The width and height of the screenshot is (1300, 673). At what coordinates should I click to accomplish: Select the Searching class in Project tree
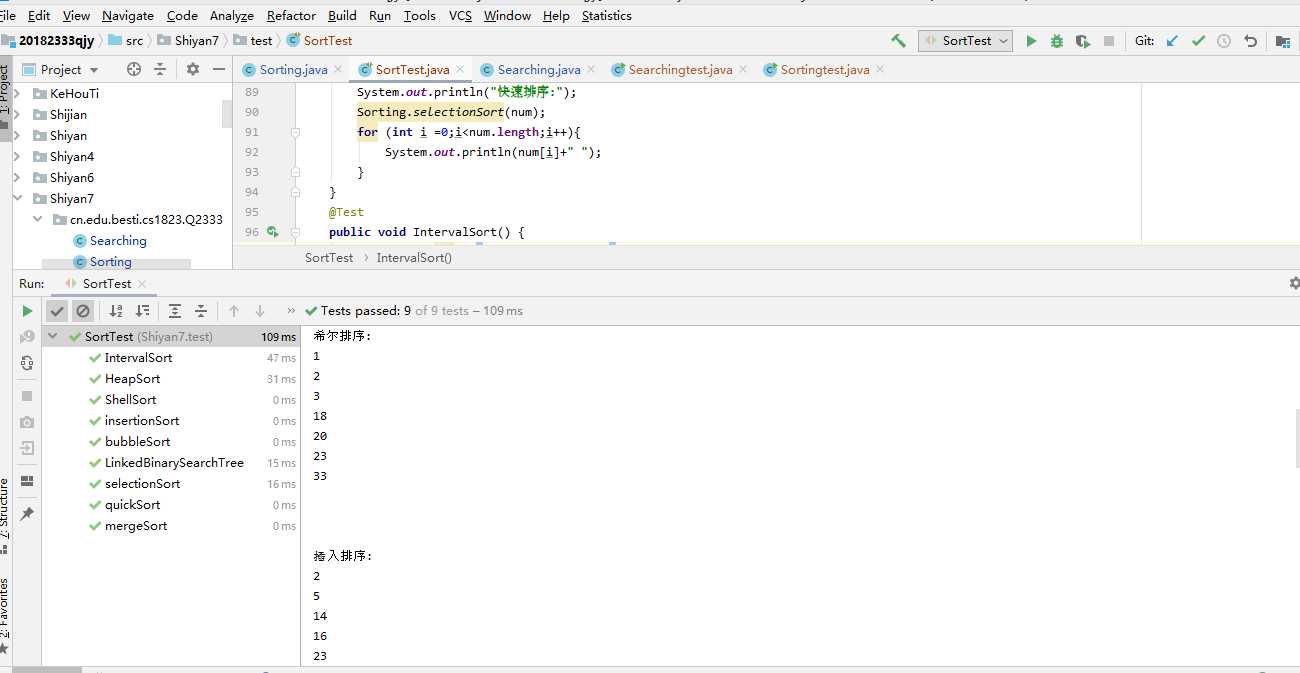tap(118, 240)
